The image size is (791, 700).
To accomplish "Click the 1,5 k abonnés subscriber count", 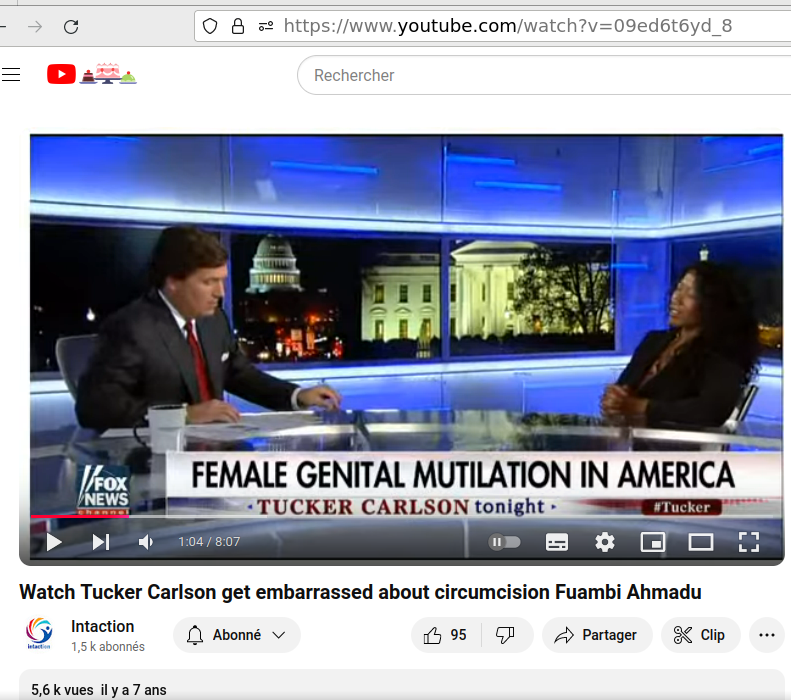I will tap(108, 647).
